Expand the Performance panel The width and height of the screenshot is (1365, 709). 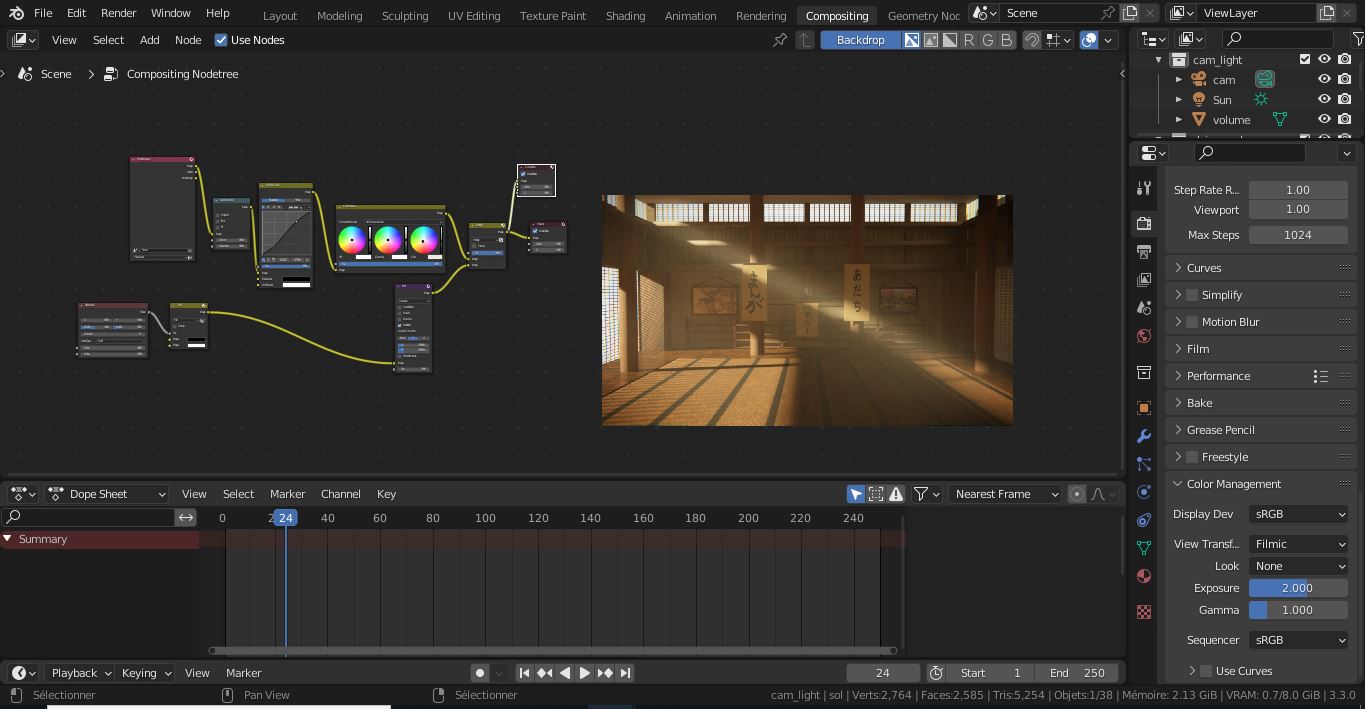(x=1218, y=376)
